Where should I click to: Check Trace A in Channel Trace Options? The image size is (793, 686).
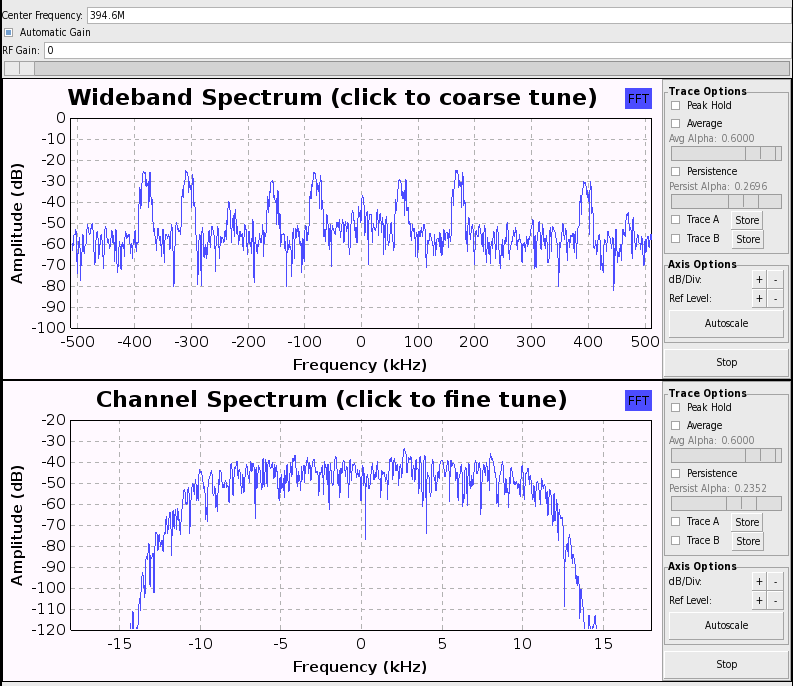676,522
